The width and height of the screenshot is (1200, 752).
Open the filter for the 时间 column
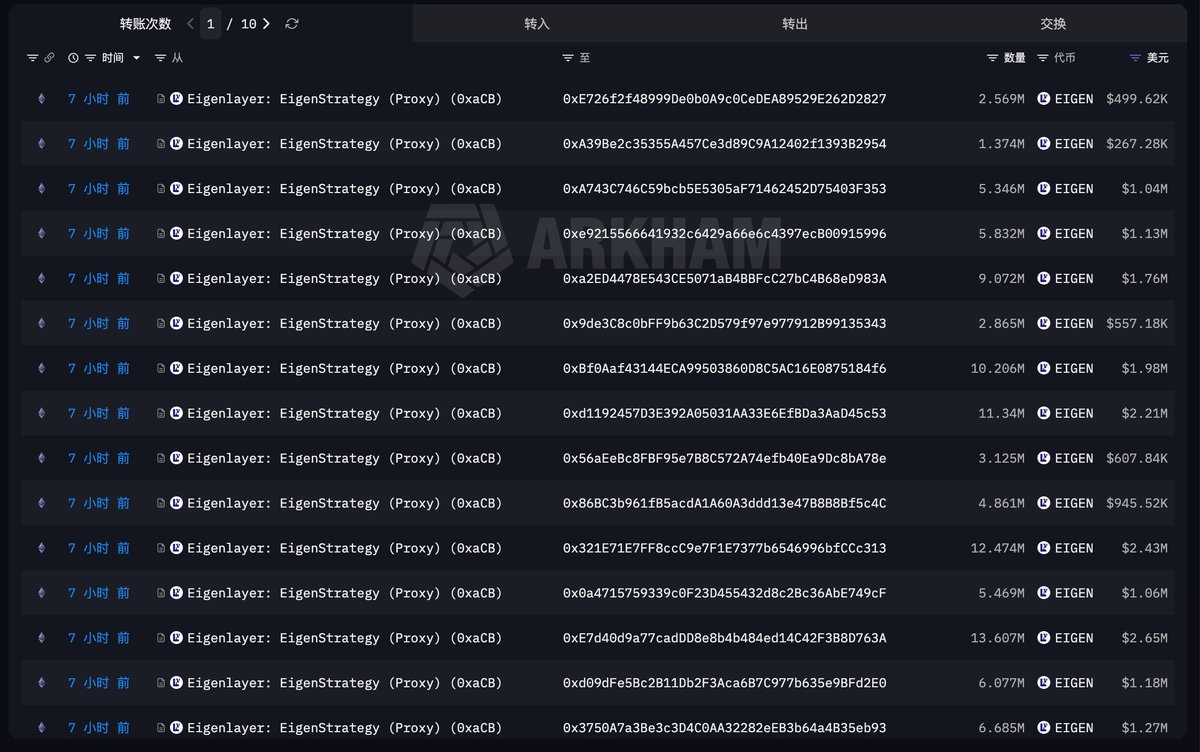click(x=91, y=58)
